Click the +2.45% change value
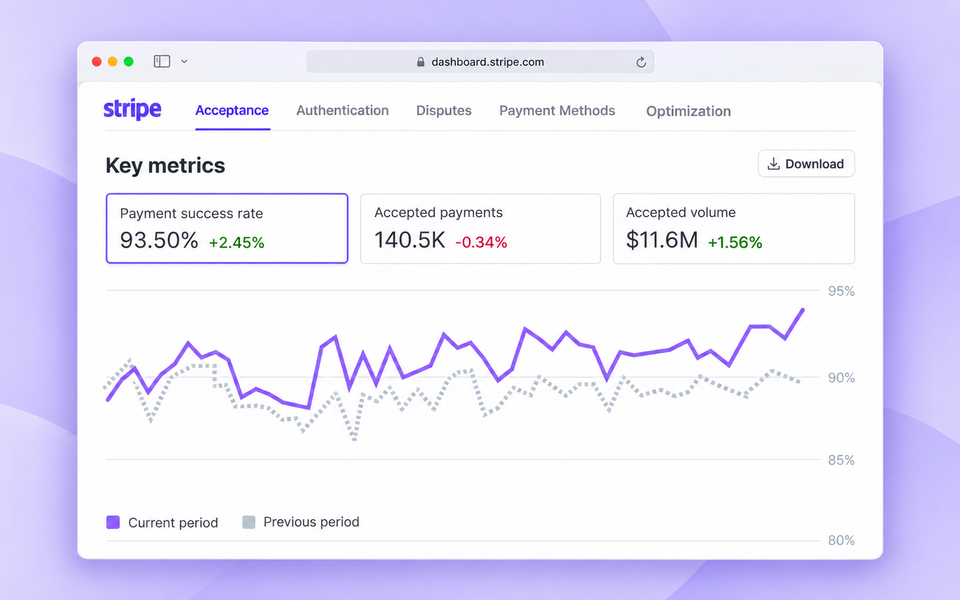Screen dimensions: 960x600 [x=236, y=242]
